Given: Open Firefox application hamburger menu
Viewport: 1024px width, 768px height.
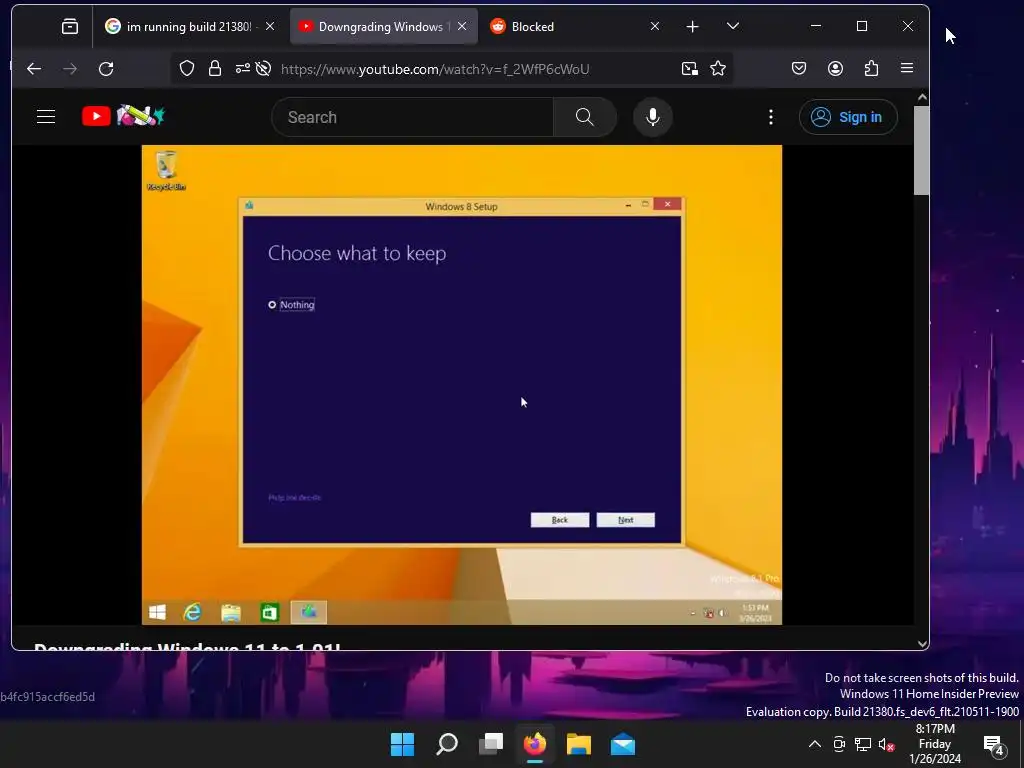Looking at the screenshot, I should pyautogui.click(x=907, y=68).
